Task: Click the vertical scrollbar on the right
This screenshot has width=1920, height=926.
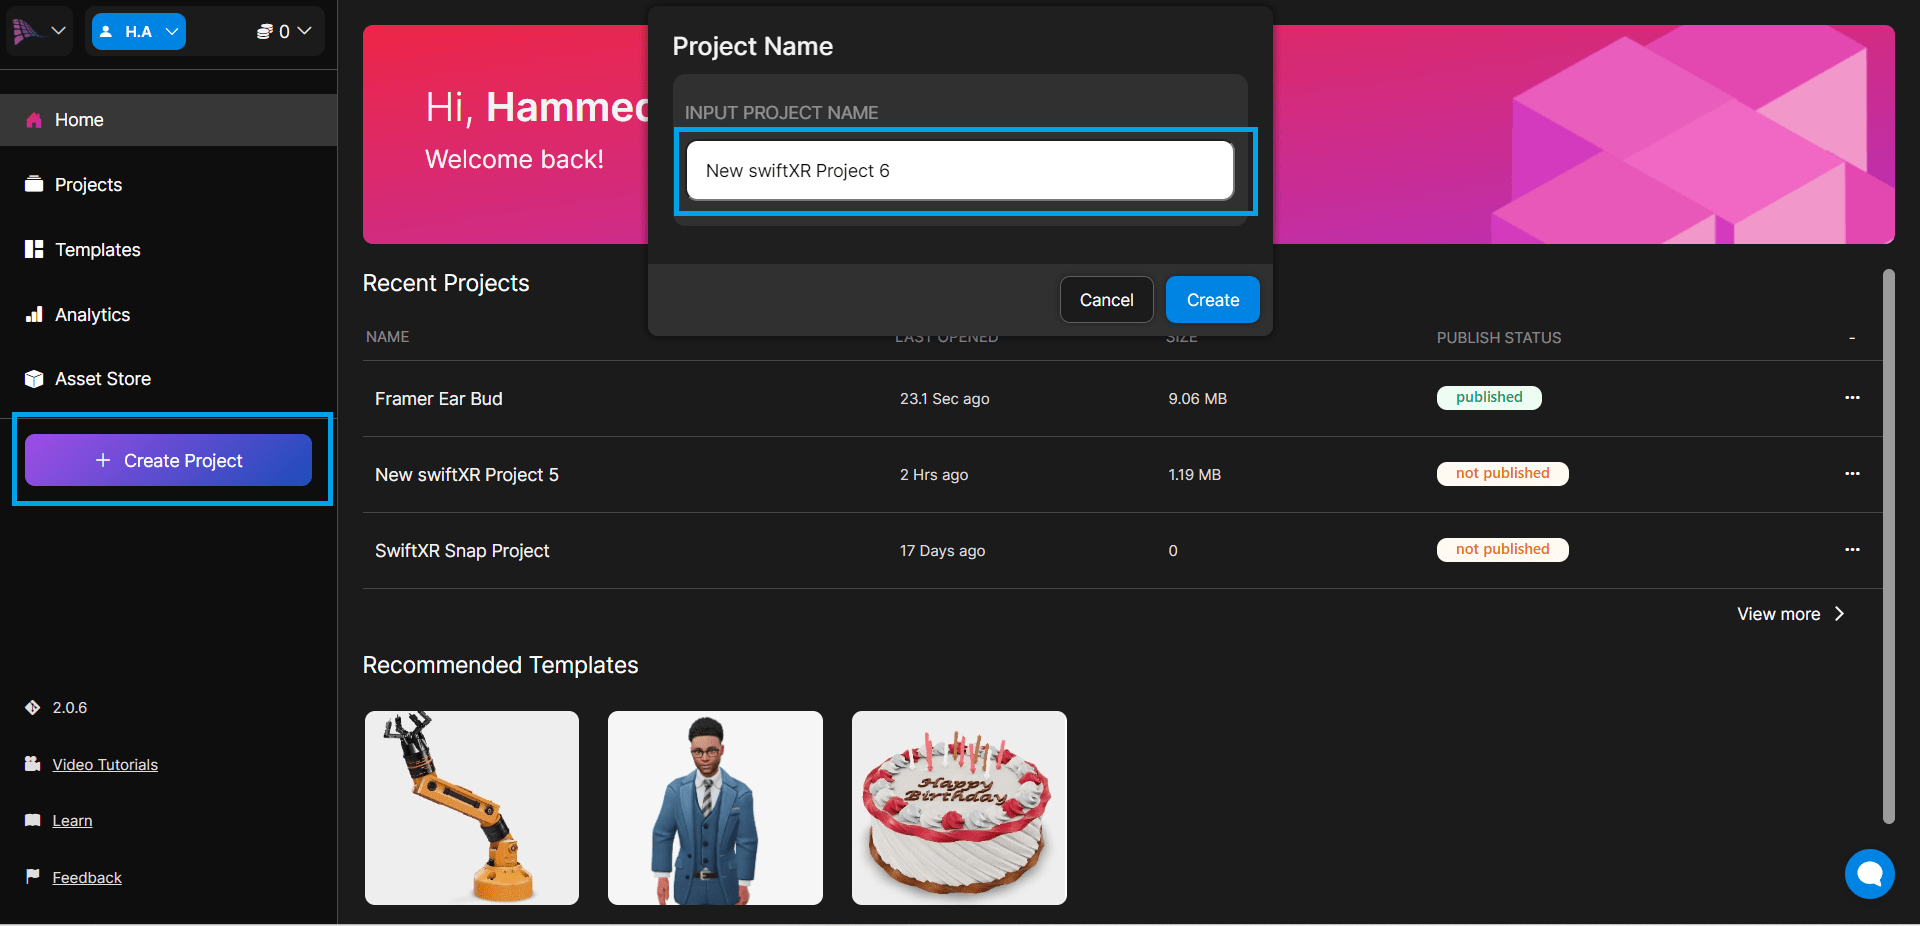Action: click(1888, 545)
